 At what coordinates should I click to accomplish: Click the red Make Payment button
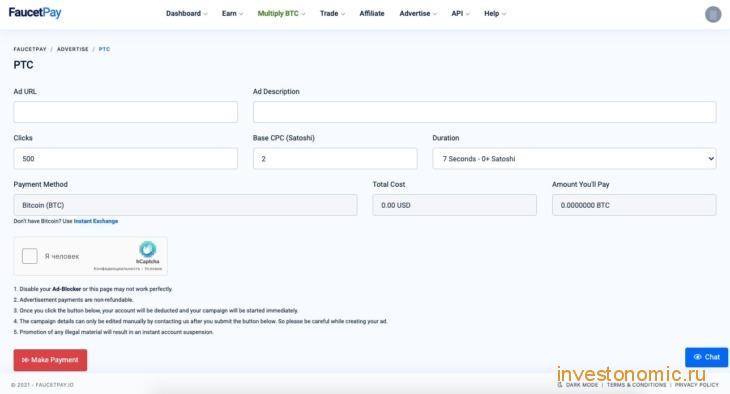click(50, 360)
